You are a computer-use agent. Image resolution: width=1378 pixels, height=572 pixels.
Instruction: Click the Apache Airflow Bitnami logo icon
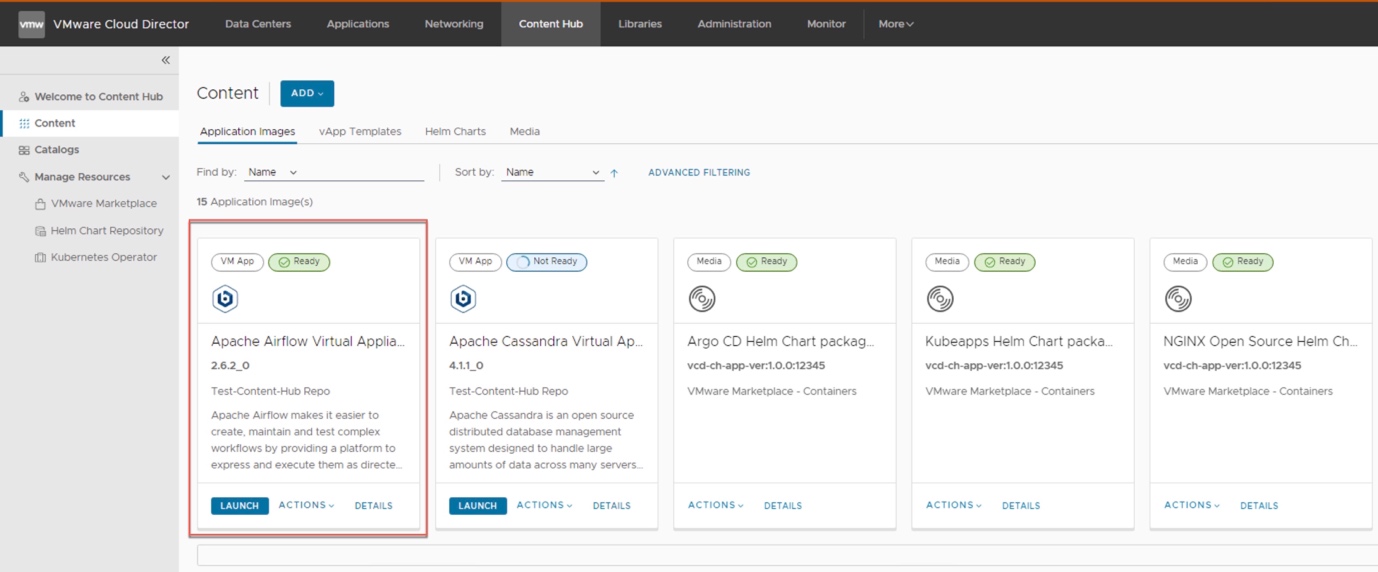(x=225, y=298)
